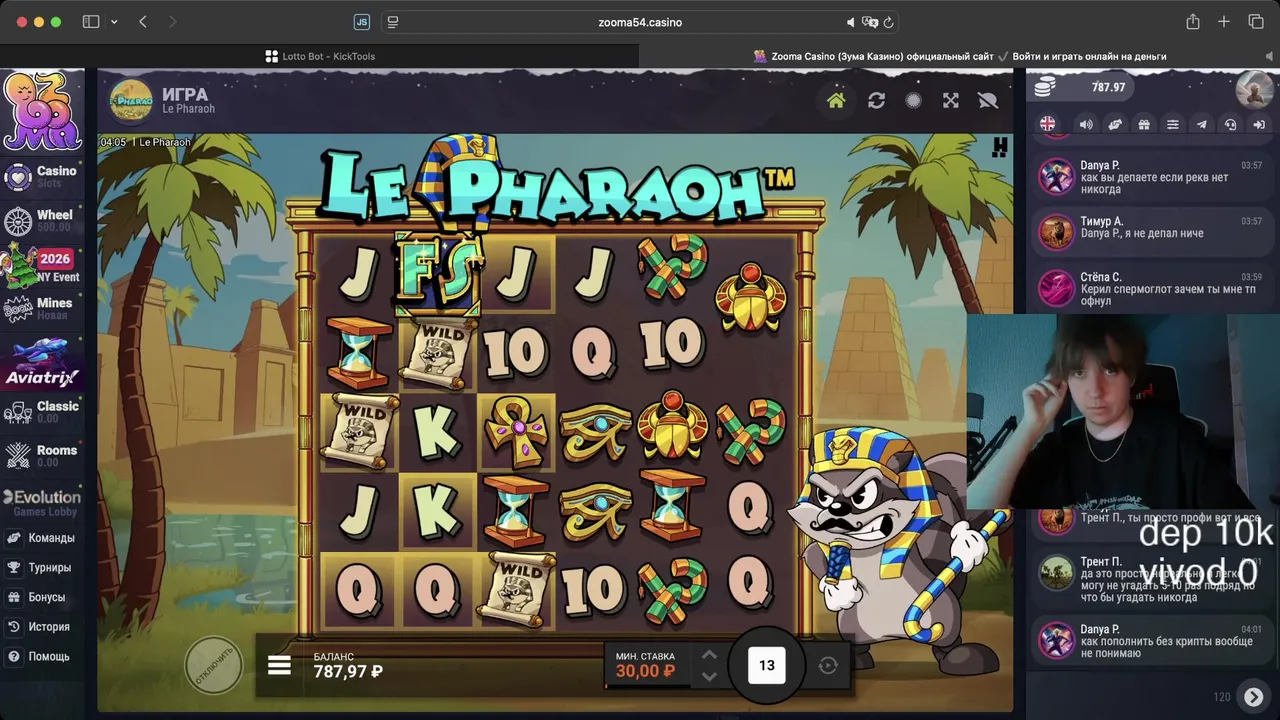Screen dimensions: 1280x720
Task: Open the Classic game mode
Action: pos(42,411)
